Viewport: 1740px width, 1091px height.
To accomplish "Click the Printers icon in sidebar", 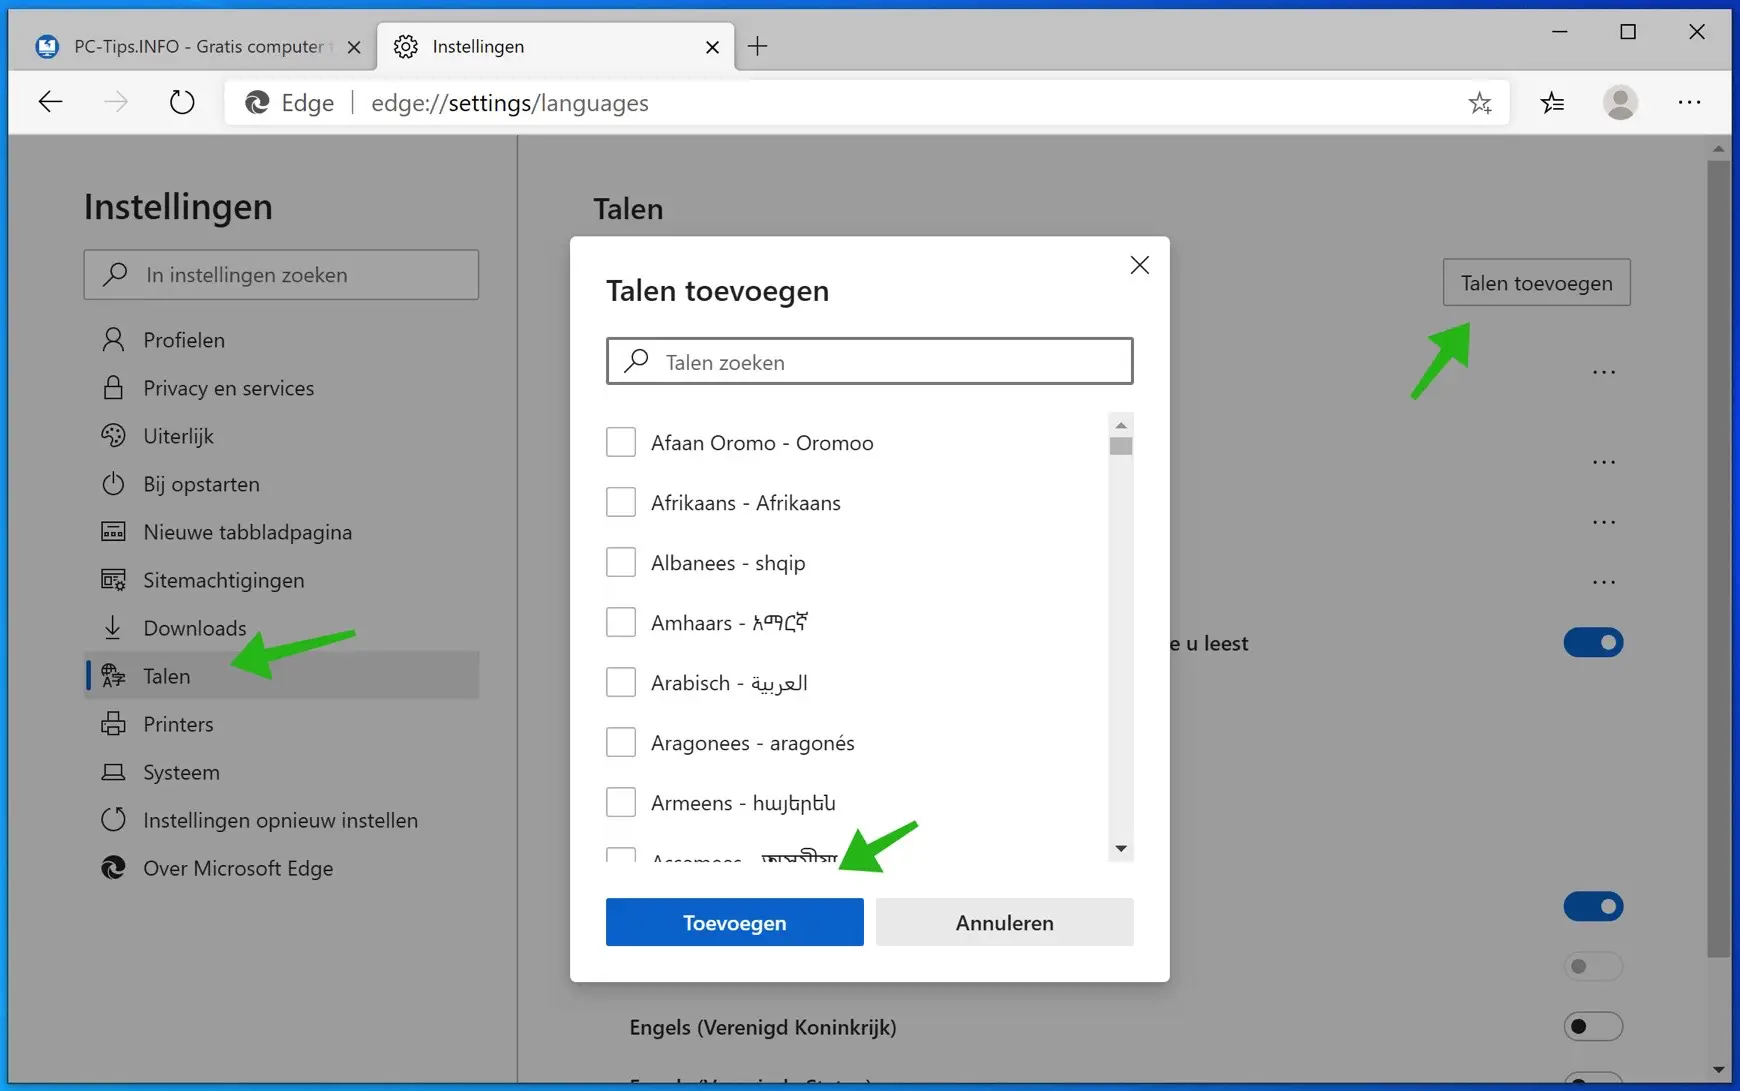I will (x=113, y=724).
